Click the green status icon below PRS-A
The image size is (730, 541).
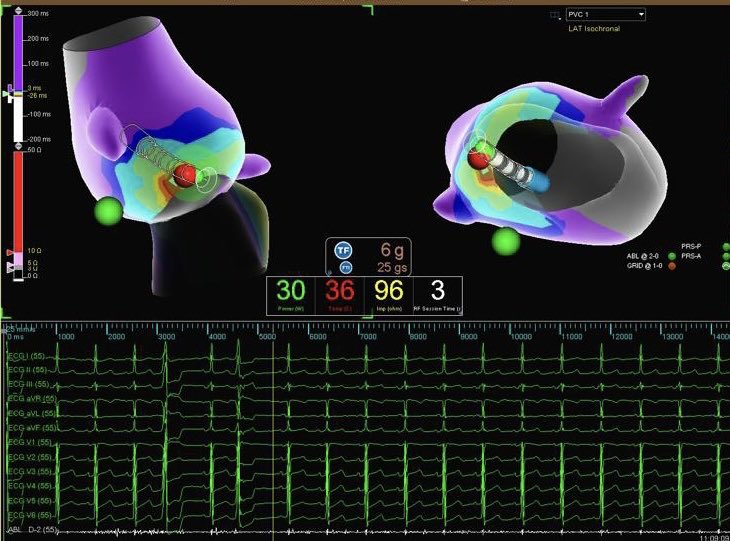tap(726, 266)
